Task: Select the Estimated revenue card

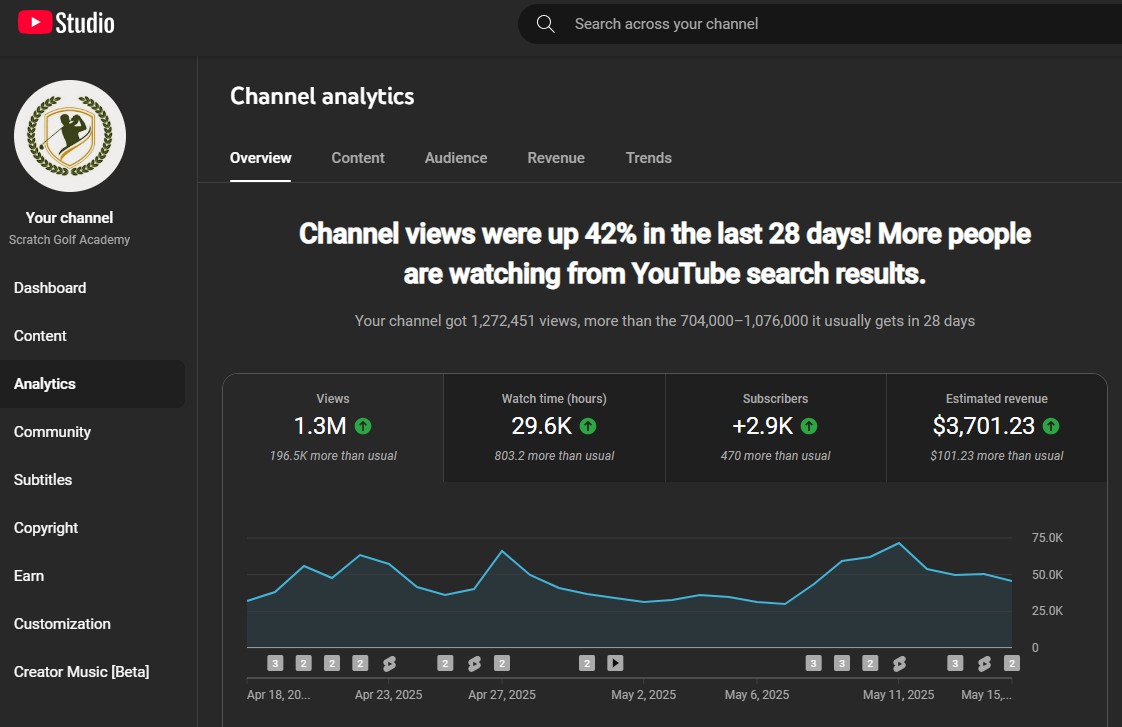Action: (997, 428)
